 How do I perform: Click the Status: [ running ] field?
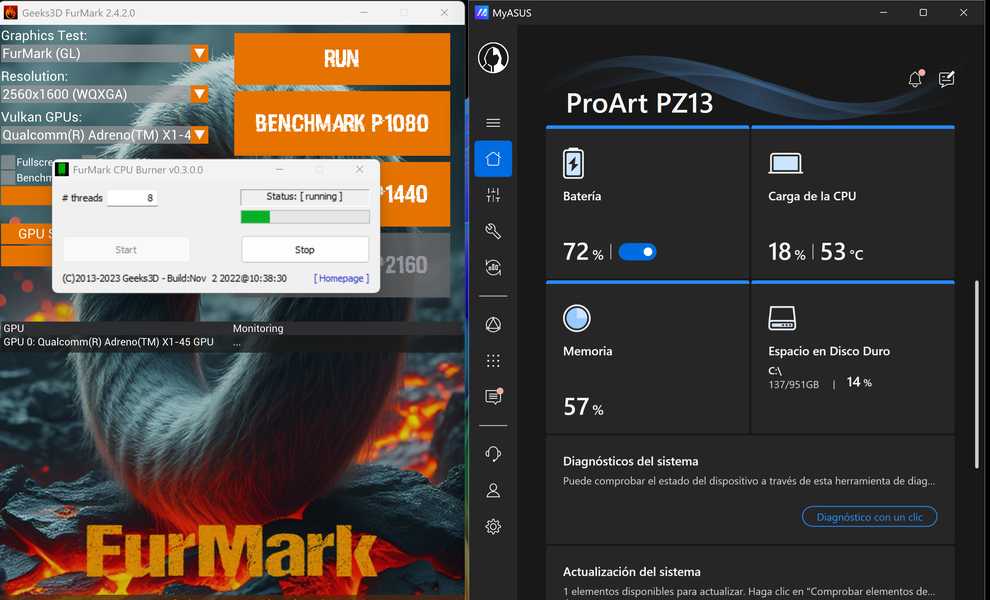[x=304, y=197]
